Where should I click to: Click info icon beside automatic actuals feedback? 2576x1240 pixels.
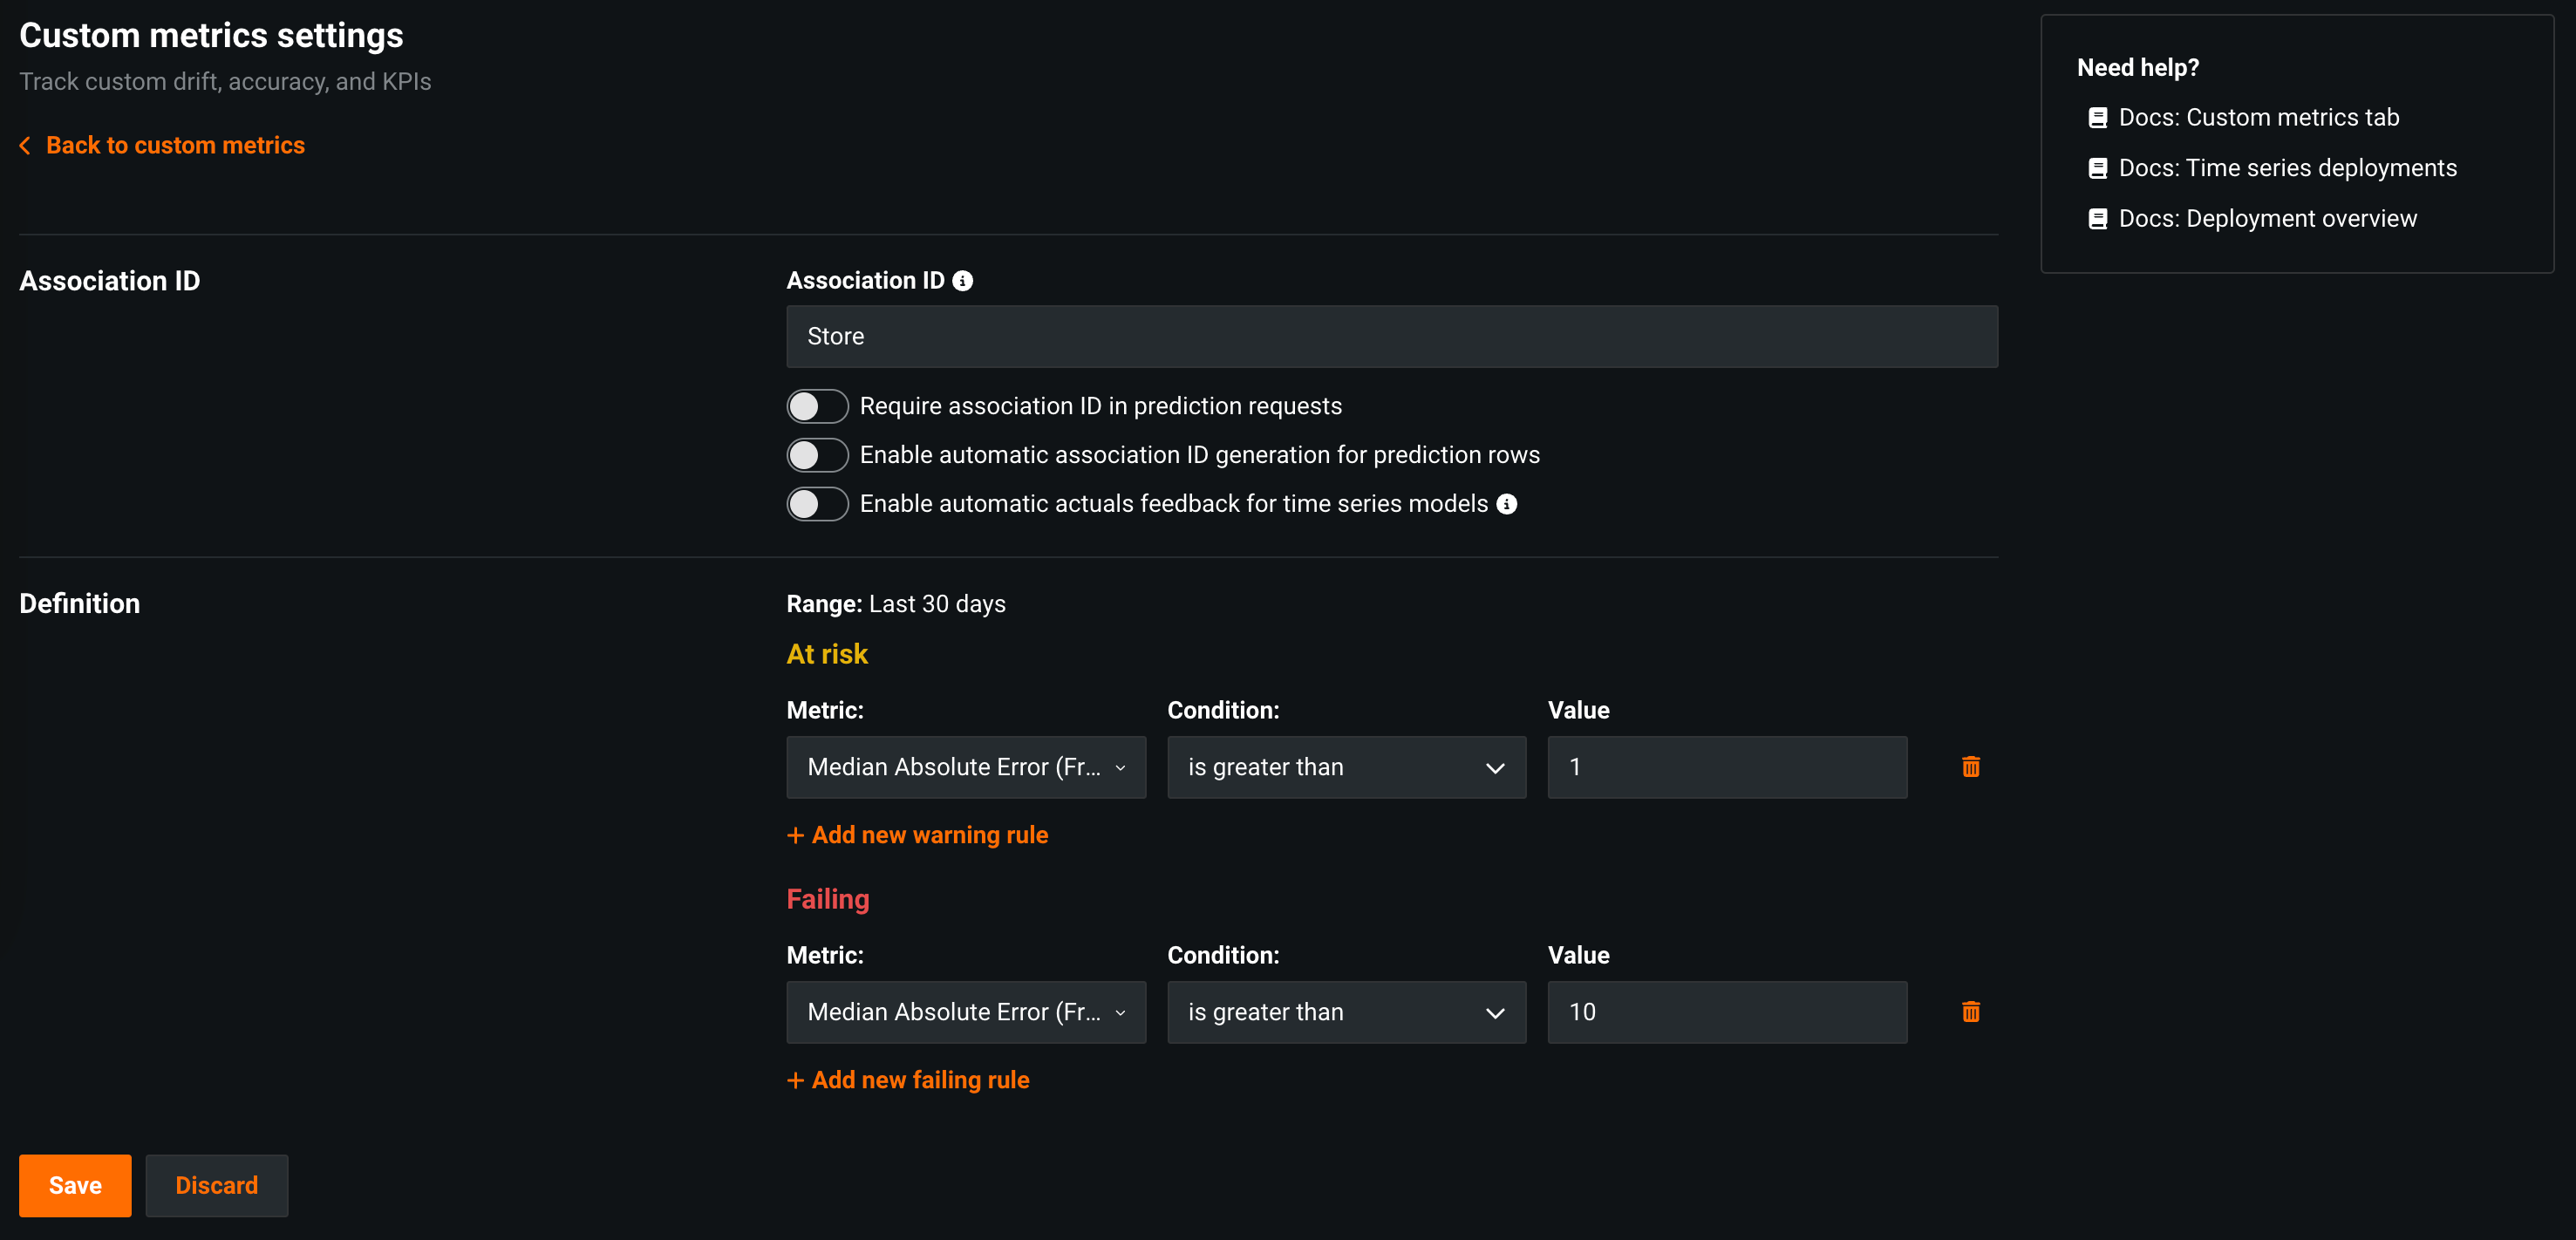pos(1506,504)
